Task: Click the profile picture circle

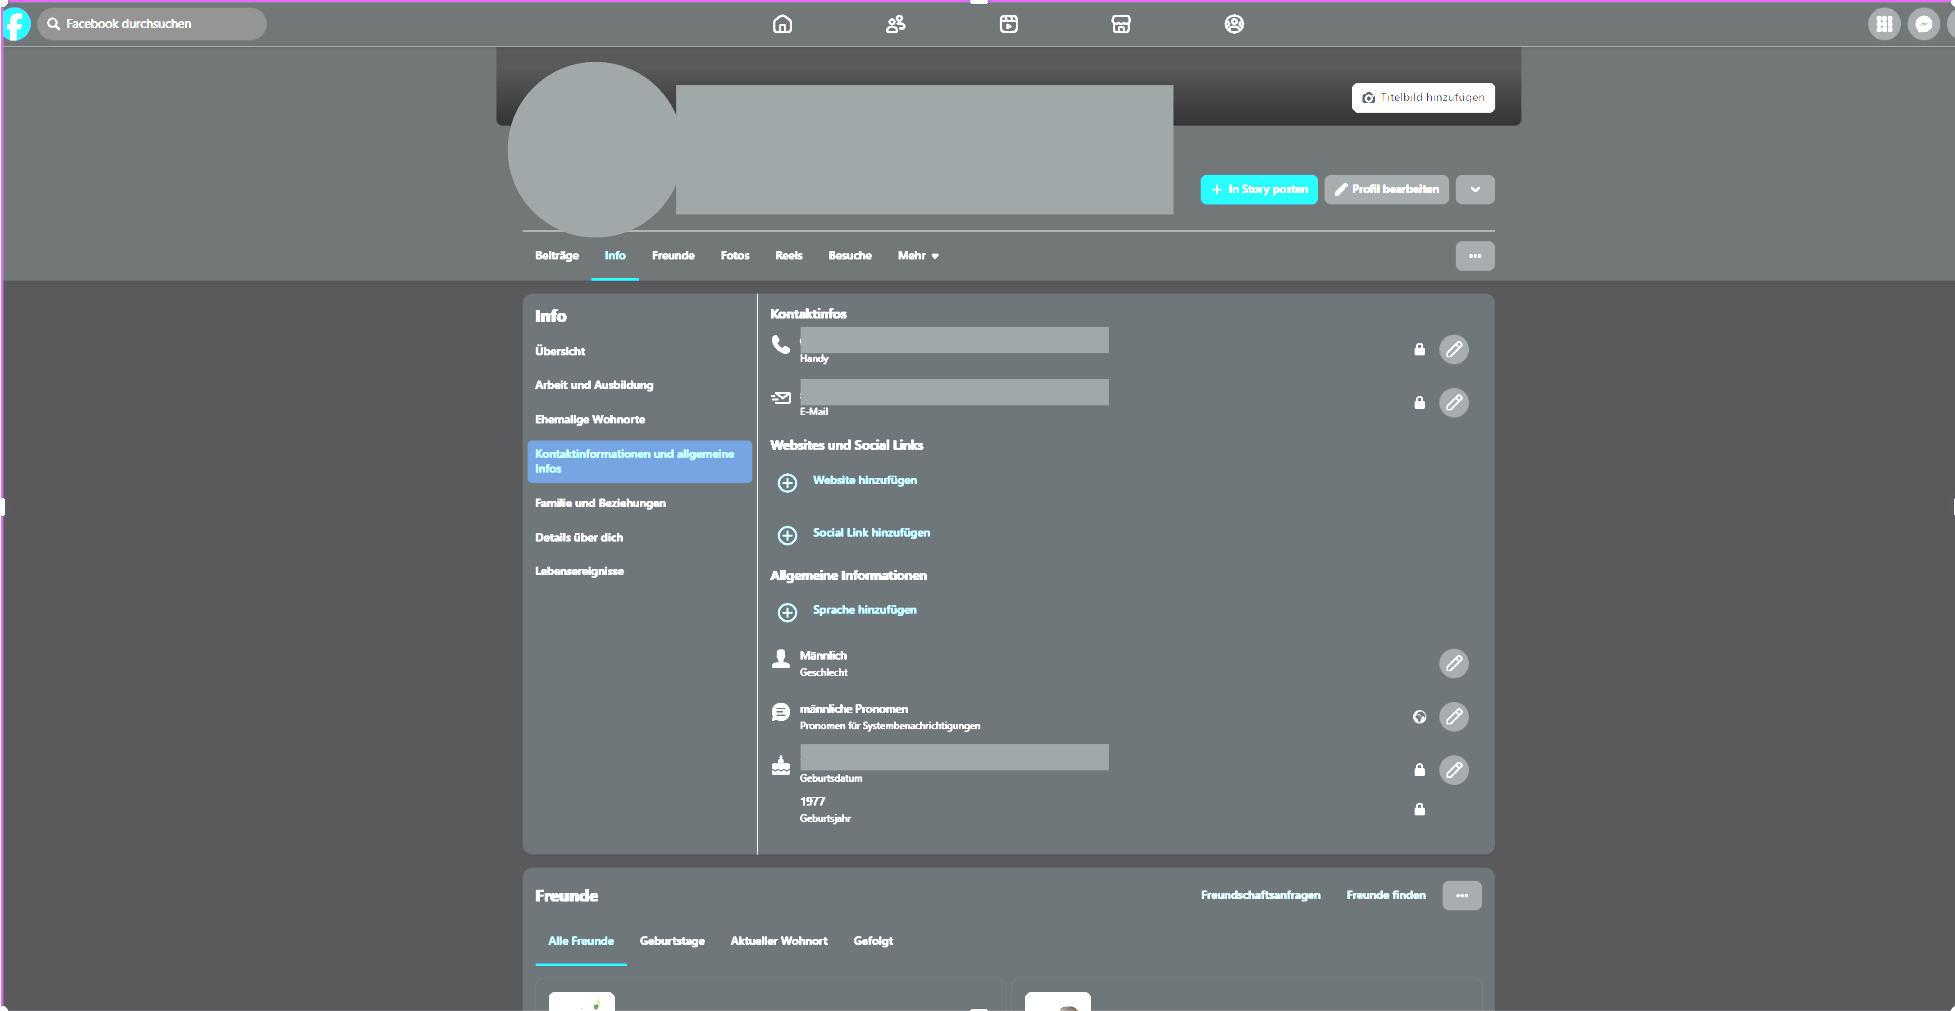Action: coord(595,150)
